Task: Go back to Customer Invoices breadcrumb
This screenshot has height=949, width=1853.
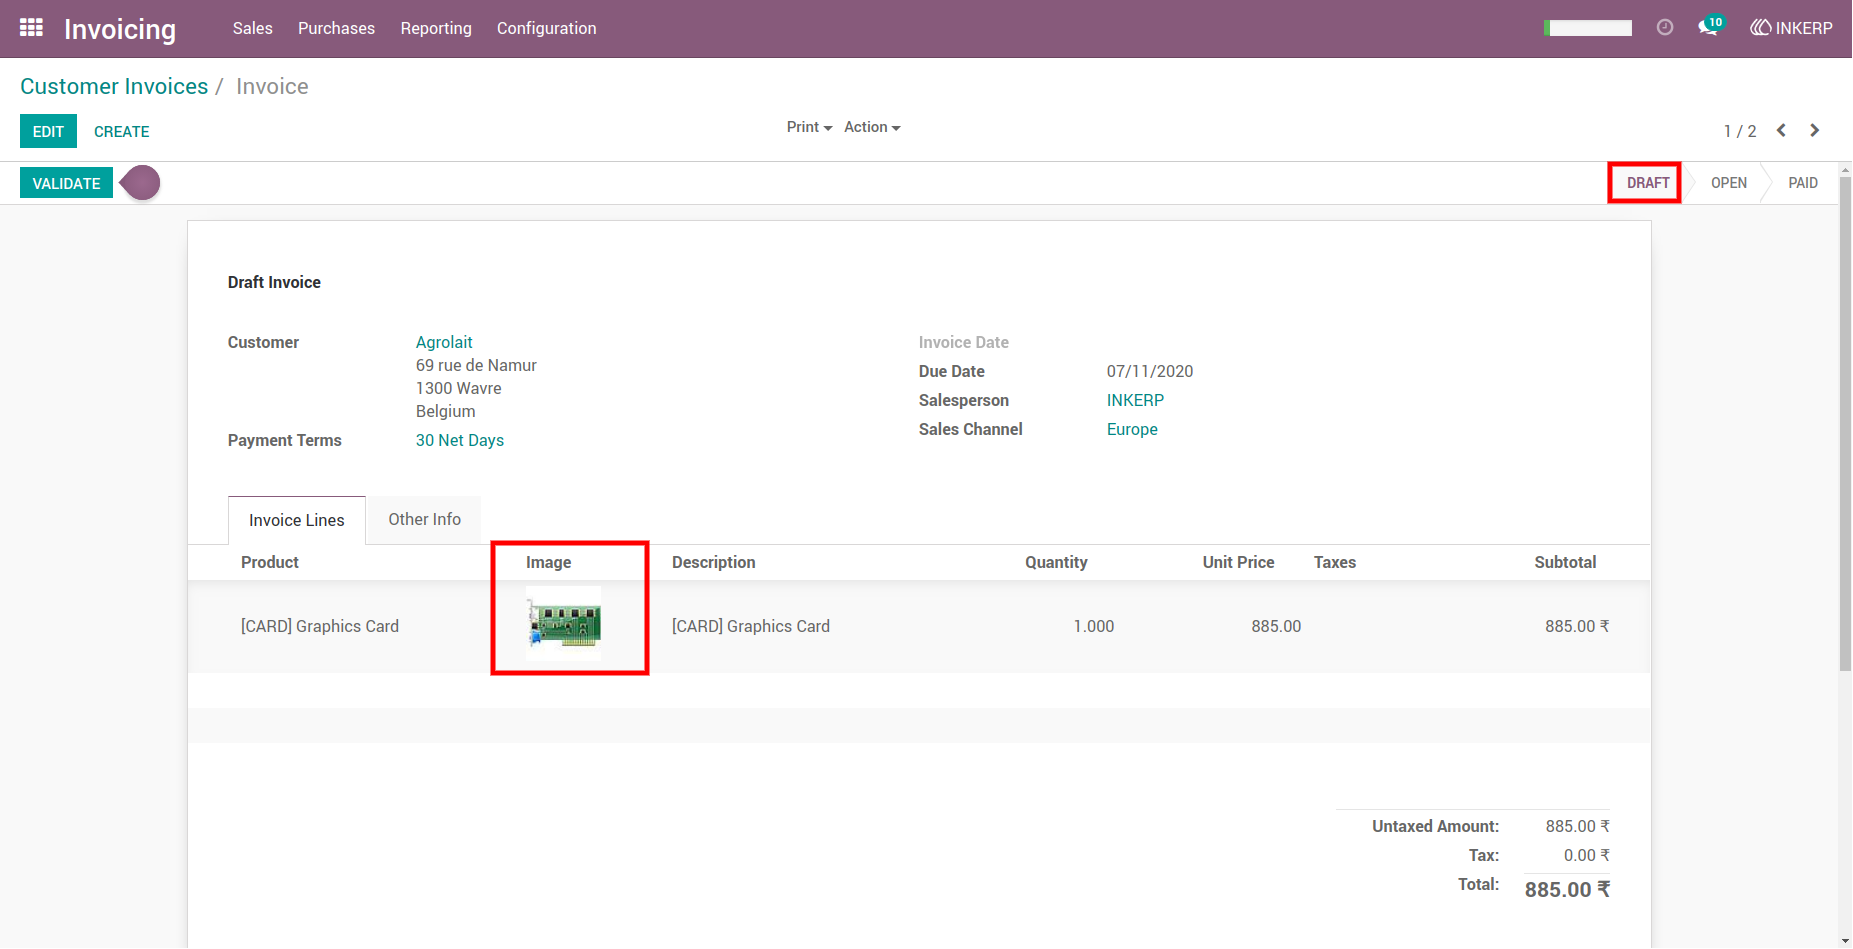Action: (x=114, y=86)
